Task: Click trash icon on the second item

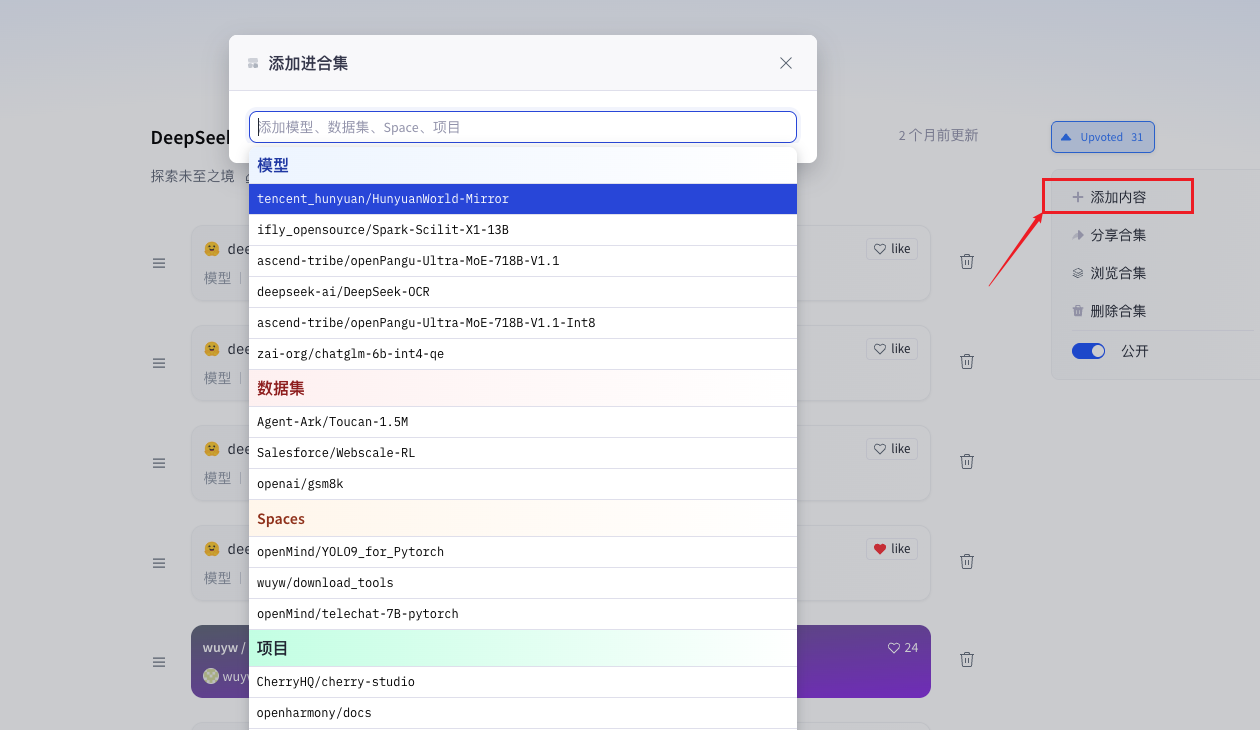Action: point(967,361)
